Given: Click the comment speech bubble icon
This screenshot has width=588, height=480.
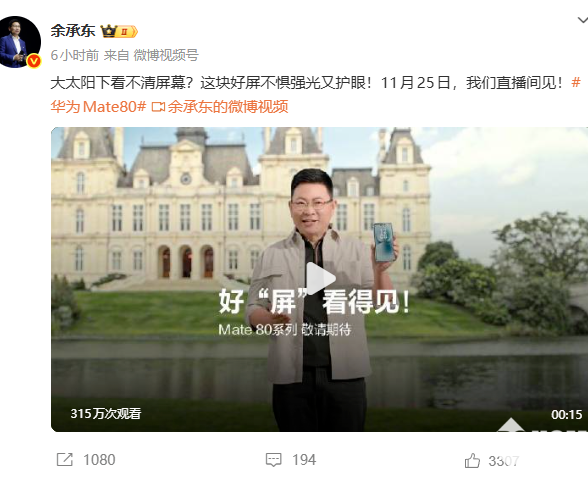Looking at the screenshot, I should pos(273,460).
